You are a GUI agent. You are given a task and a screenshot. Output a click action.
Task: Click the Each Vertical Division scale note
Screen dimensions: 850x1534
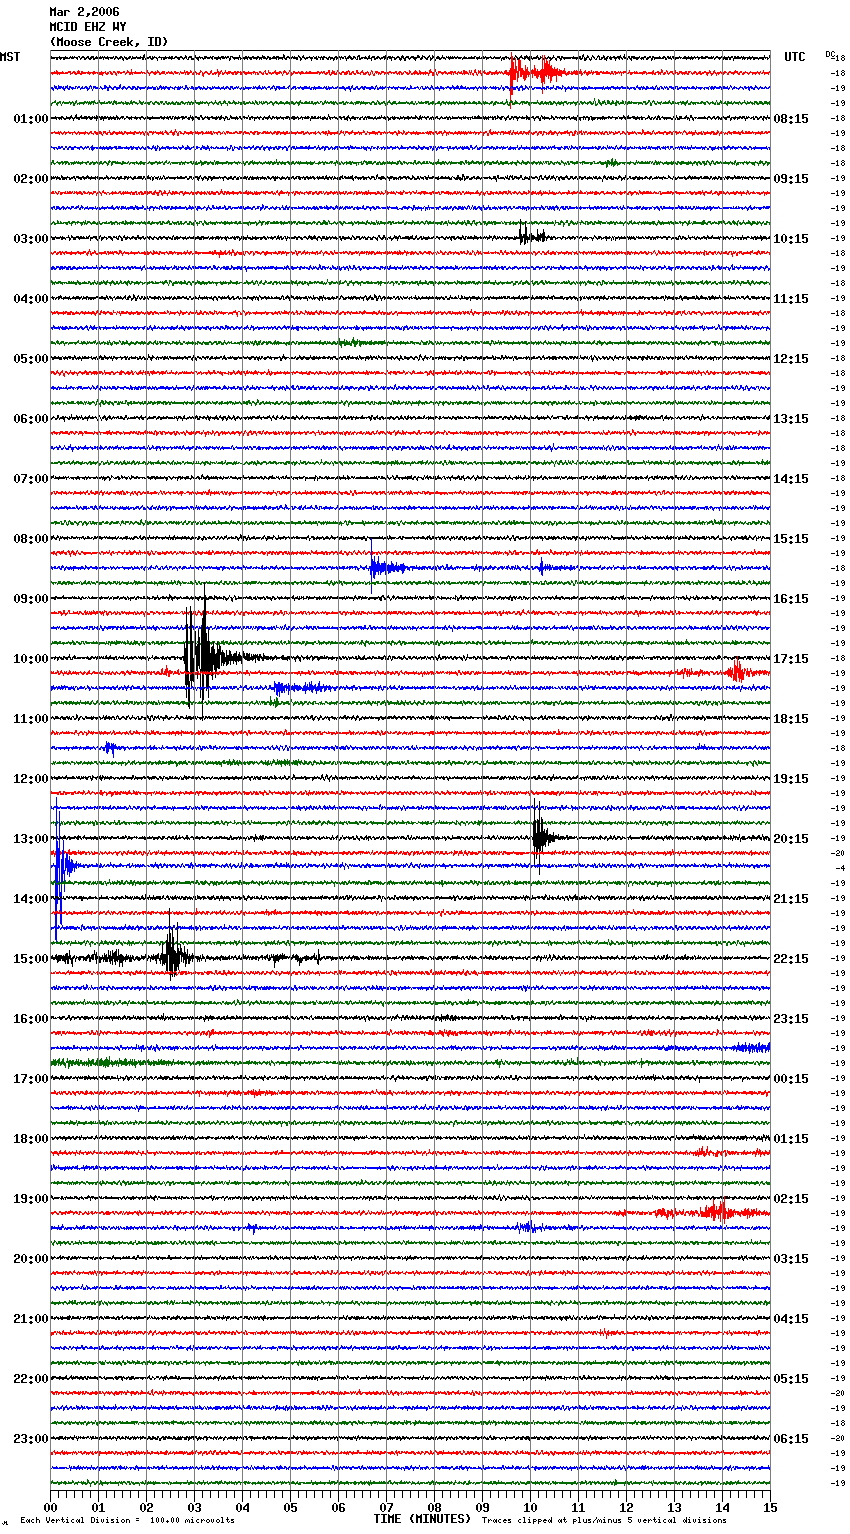(x=127, y=1520)
